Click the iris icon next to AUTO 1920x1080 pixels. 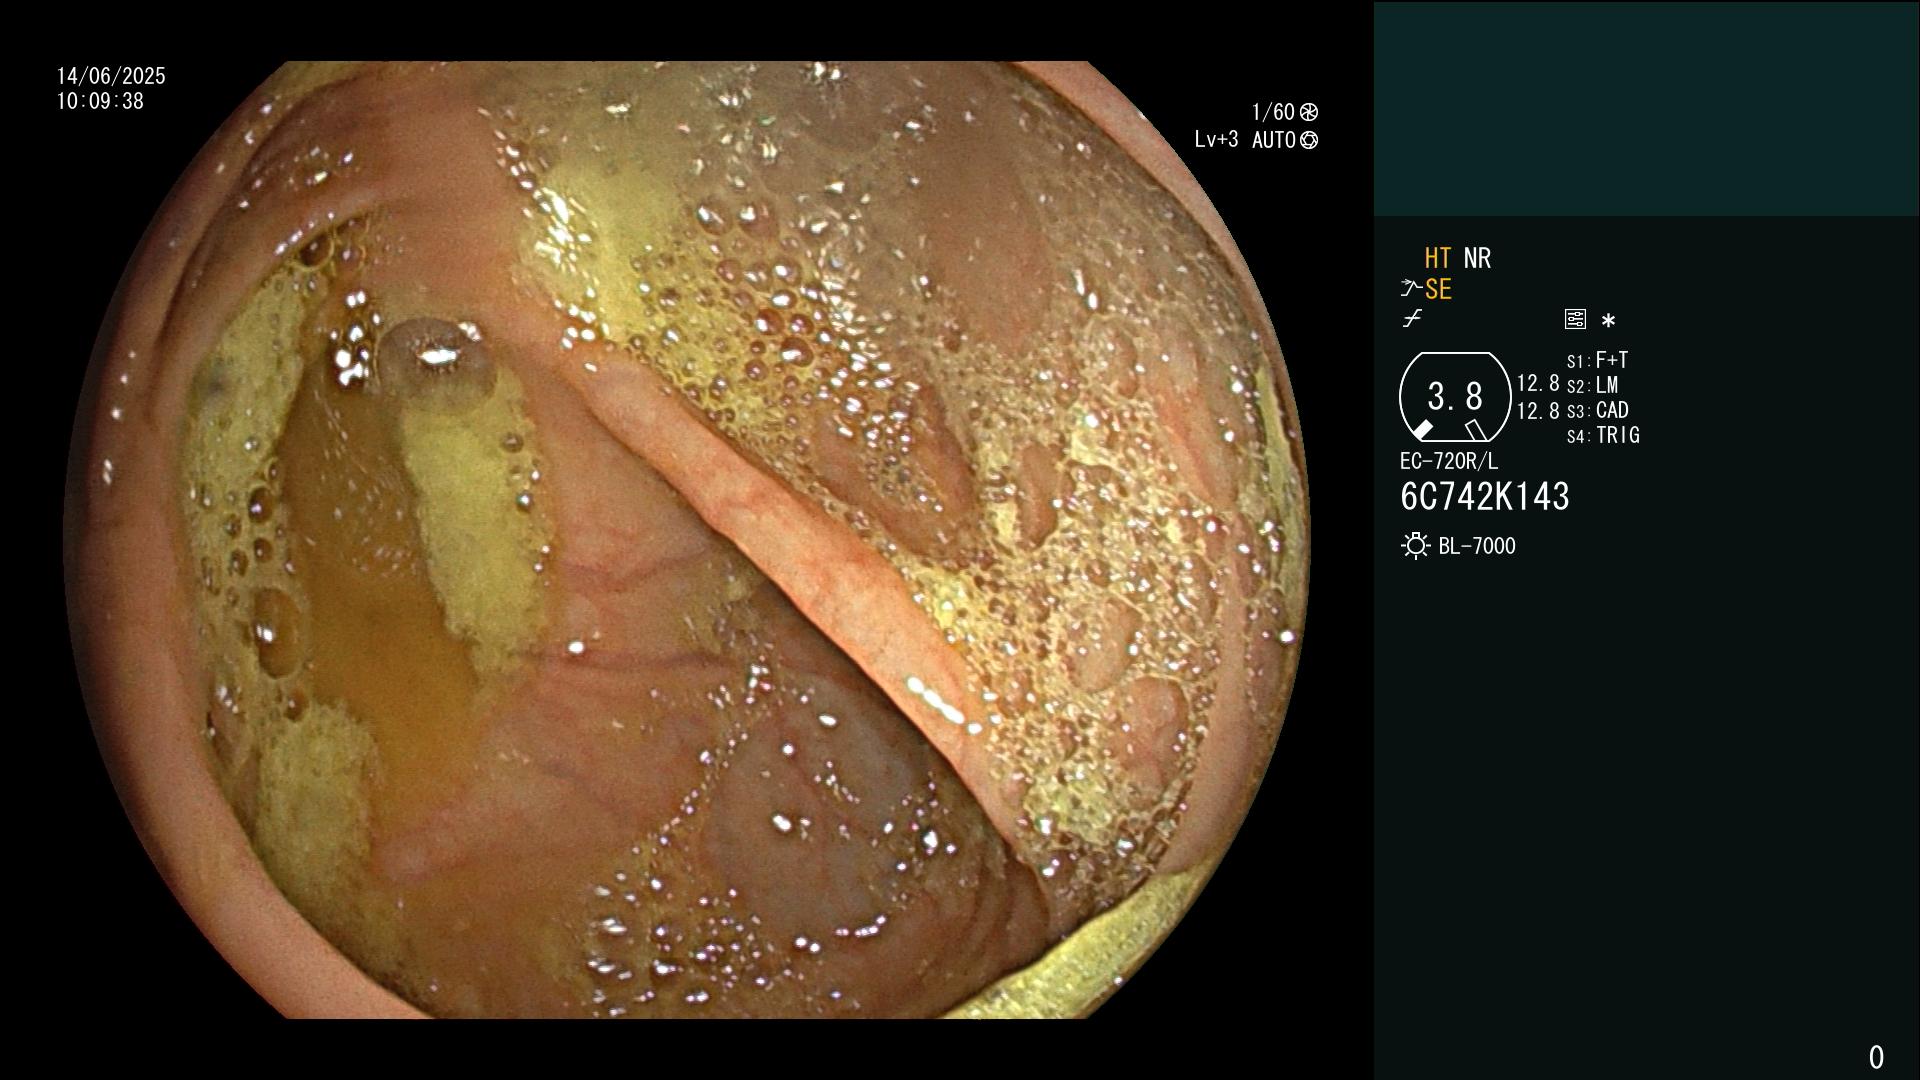(1309, 140)
